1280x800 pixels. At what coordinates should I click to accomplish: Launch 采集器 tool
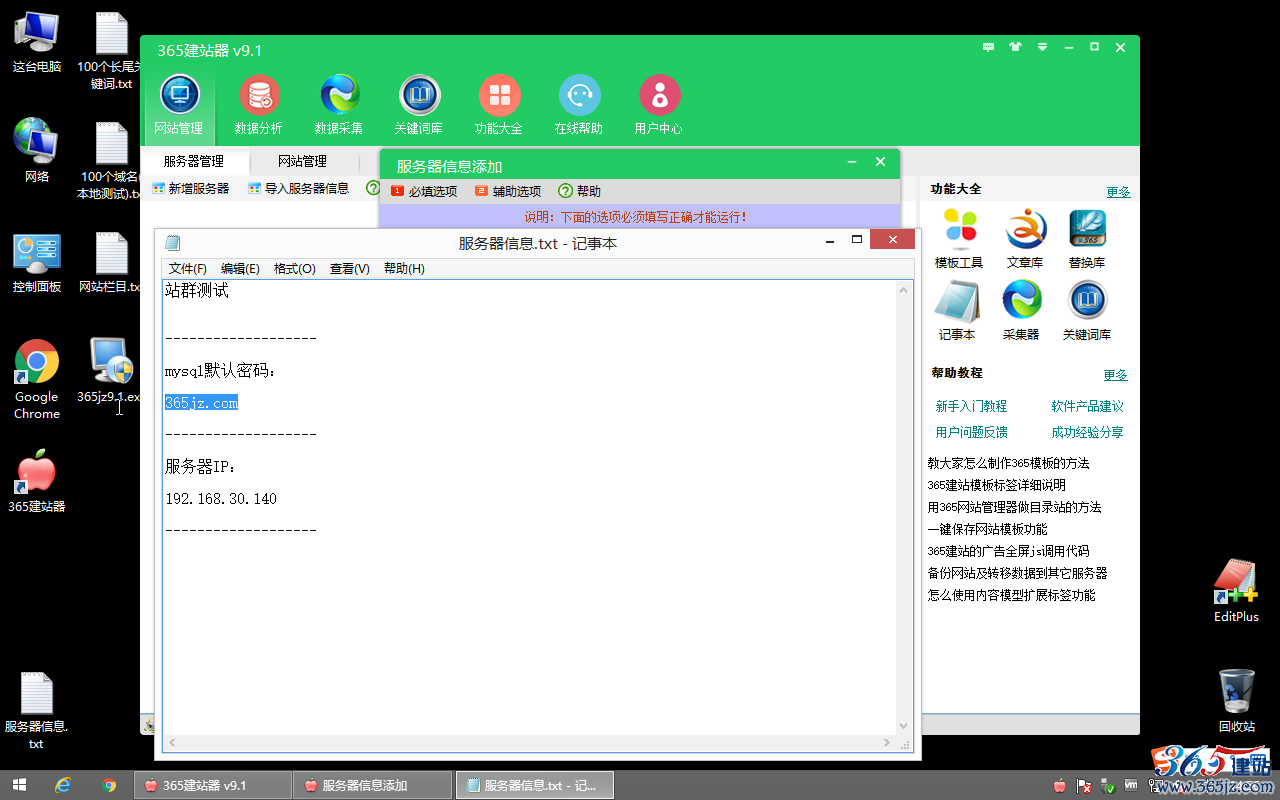(x=1021, y=311)
